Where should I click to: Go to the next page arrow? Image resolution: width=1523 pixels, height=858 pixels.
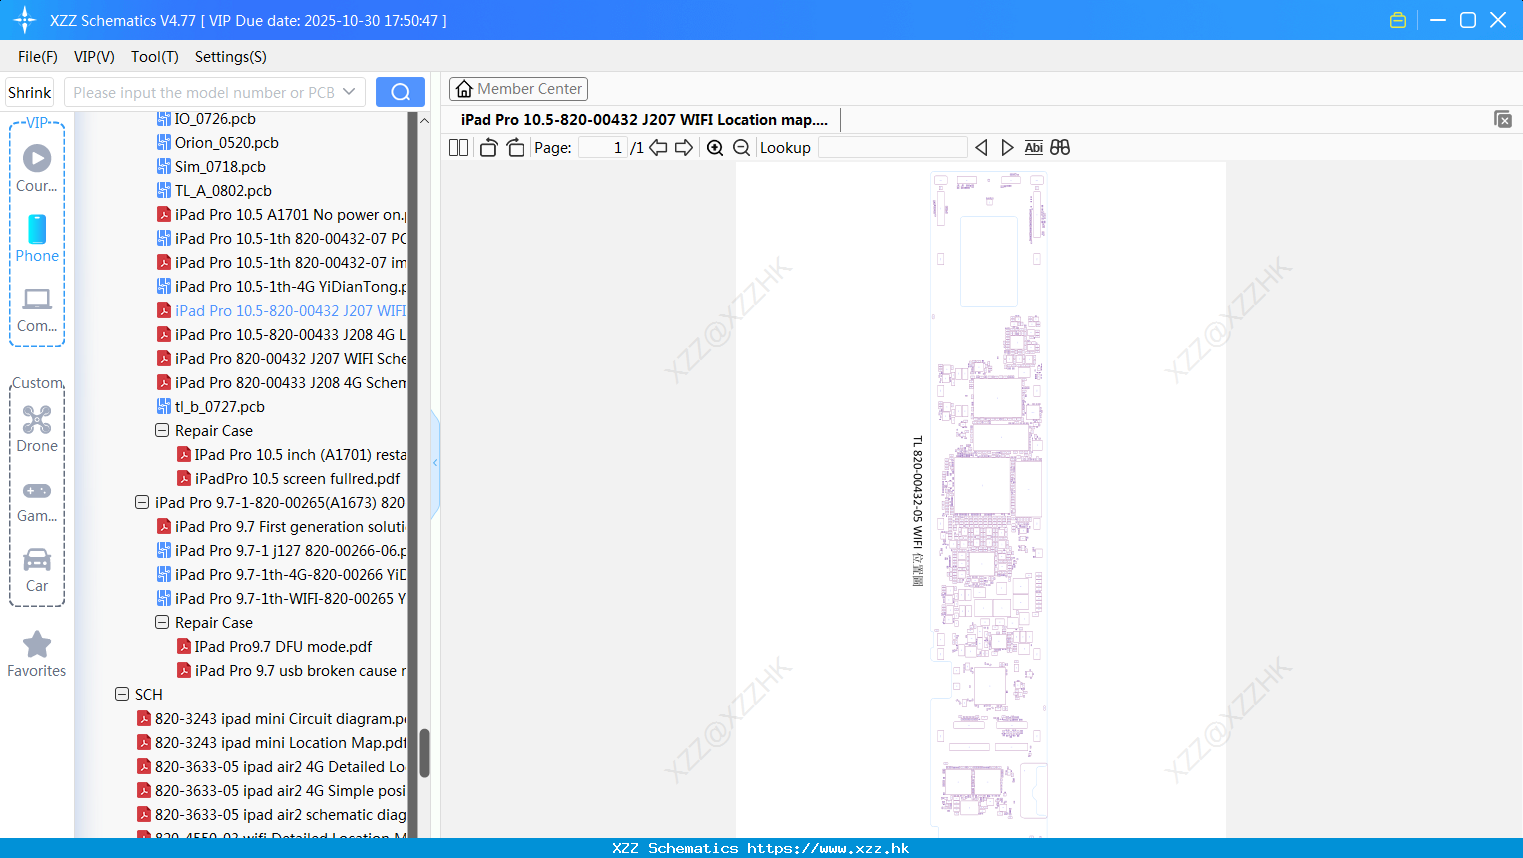pyautogui.click(x=684, y=148)
